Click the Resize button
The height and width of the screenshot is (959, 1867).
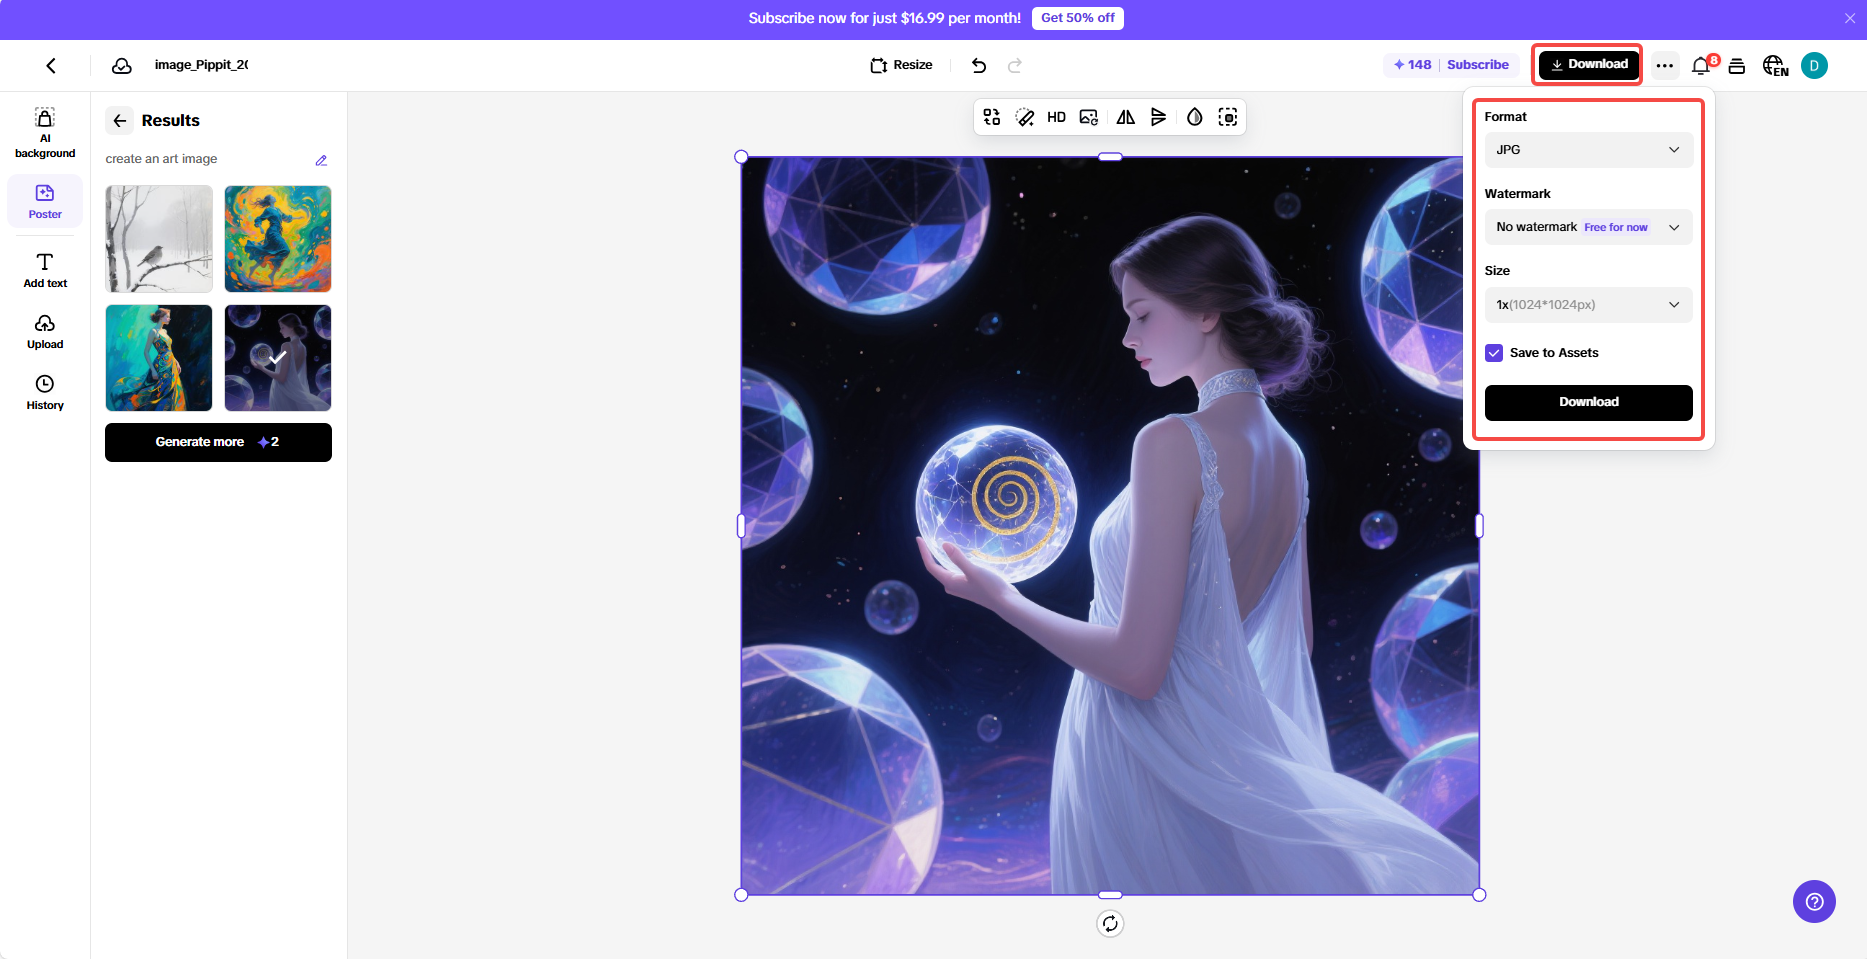[x=901, y=65]
